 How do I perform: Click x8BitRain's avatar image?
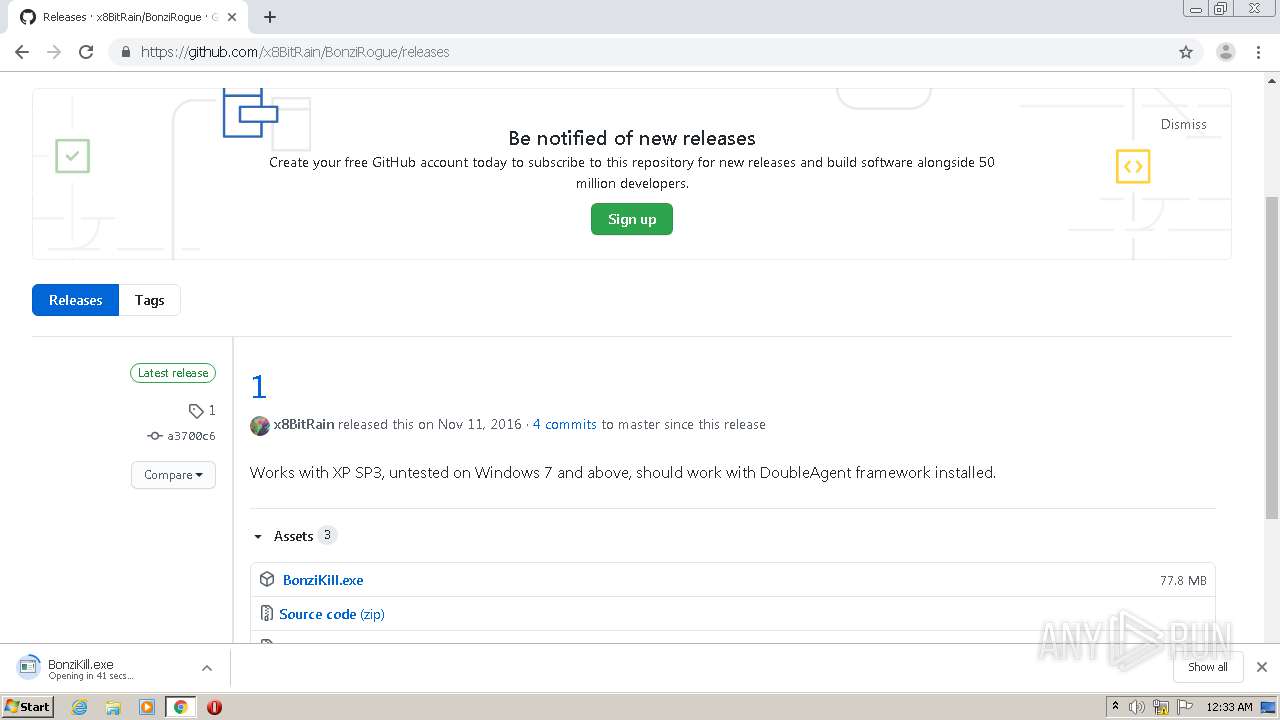pos(260,425)
